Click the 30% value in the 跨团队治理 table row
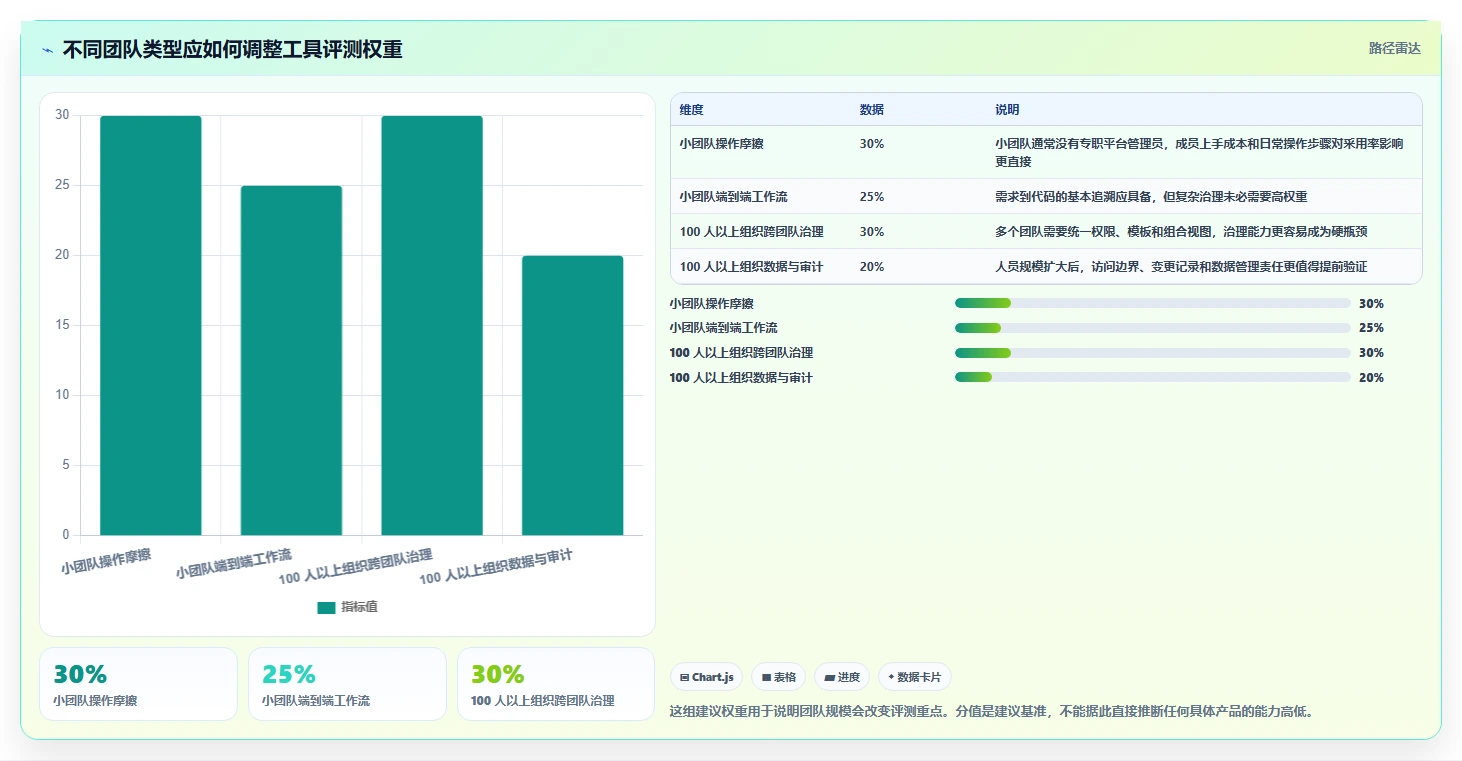This screenshot has height=761, width=1462. click(x=871, y=232)
